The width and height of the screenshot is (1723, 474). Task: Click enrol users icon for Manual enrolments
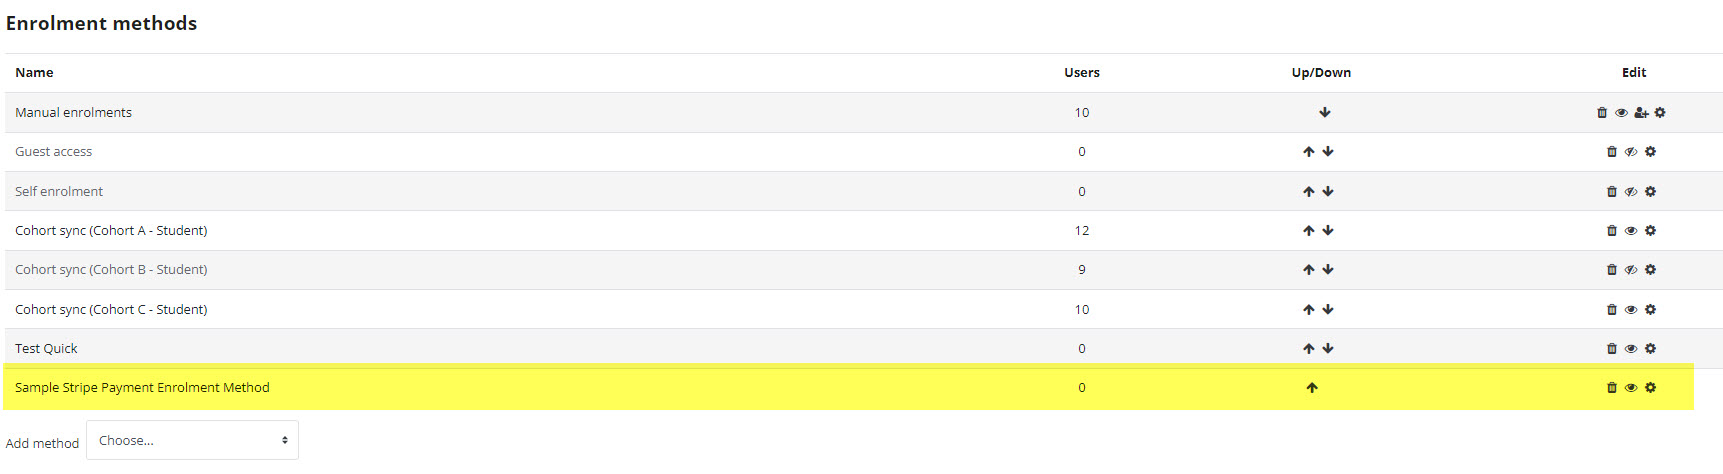coord(1641,113)
